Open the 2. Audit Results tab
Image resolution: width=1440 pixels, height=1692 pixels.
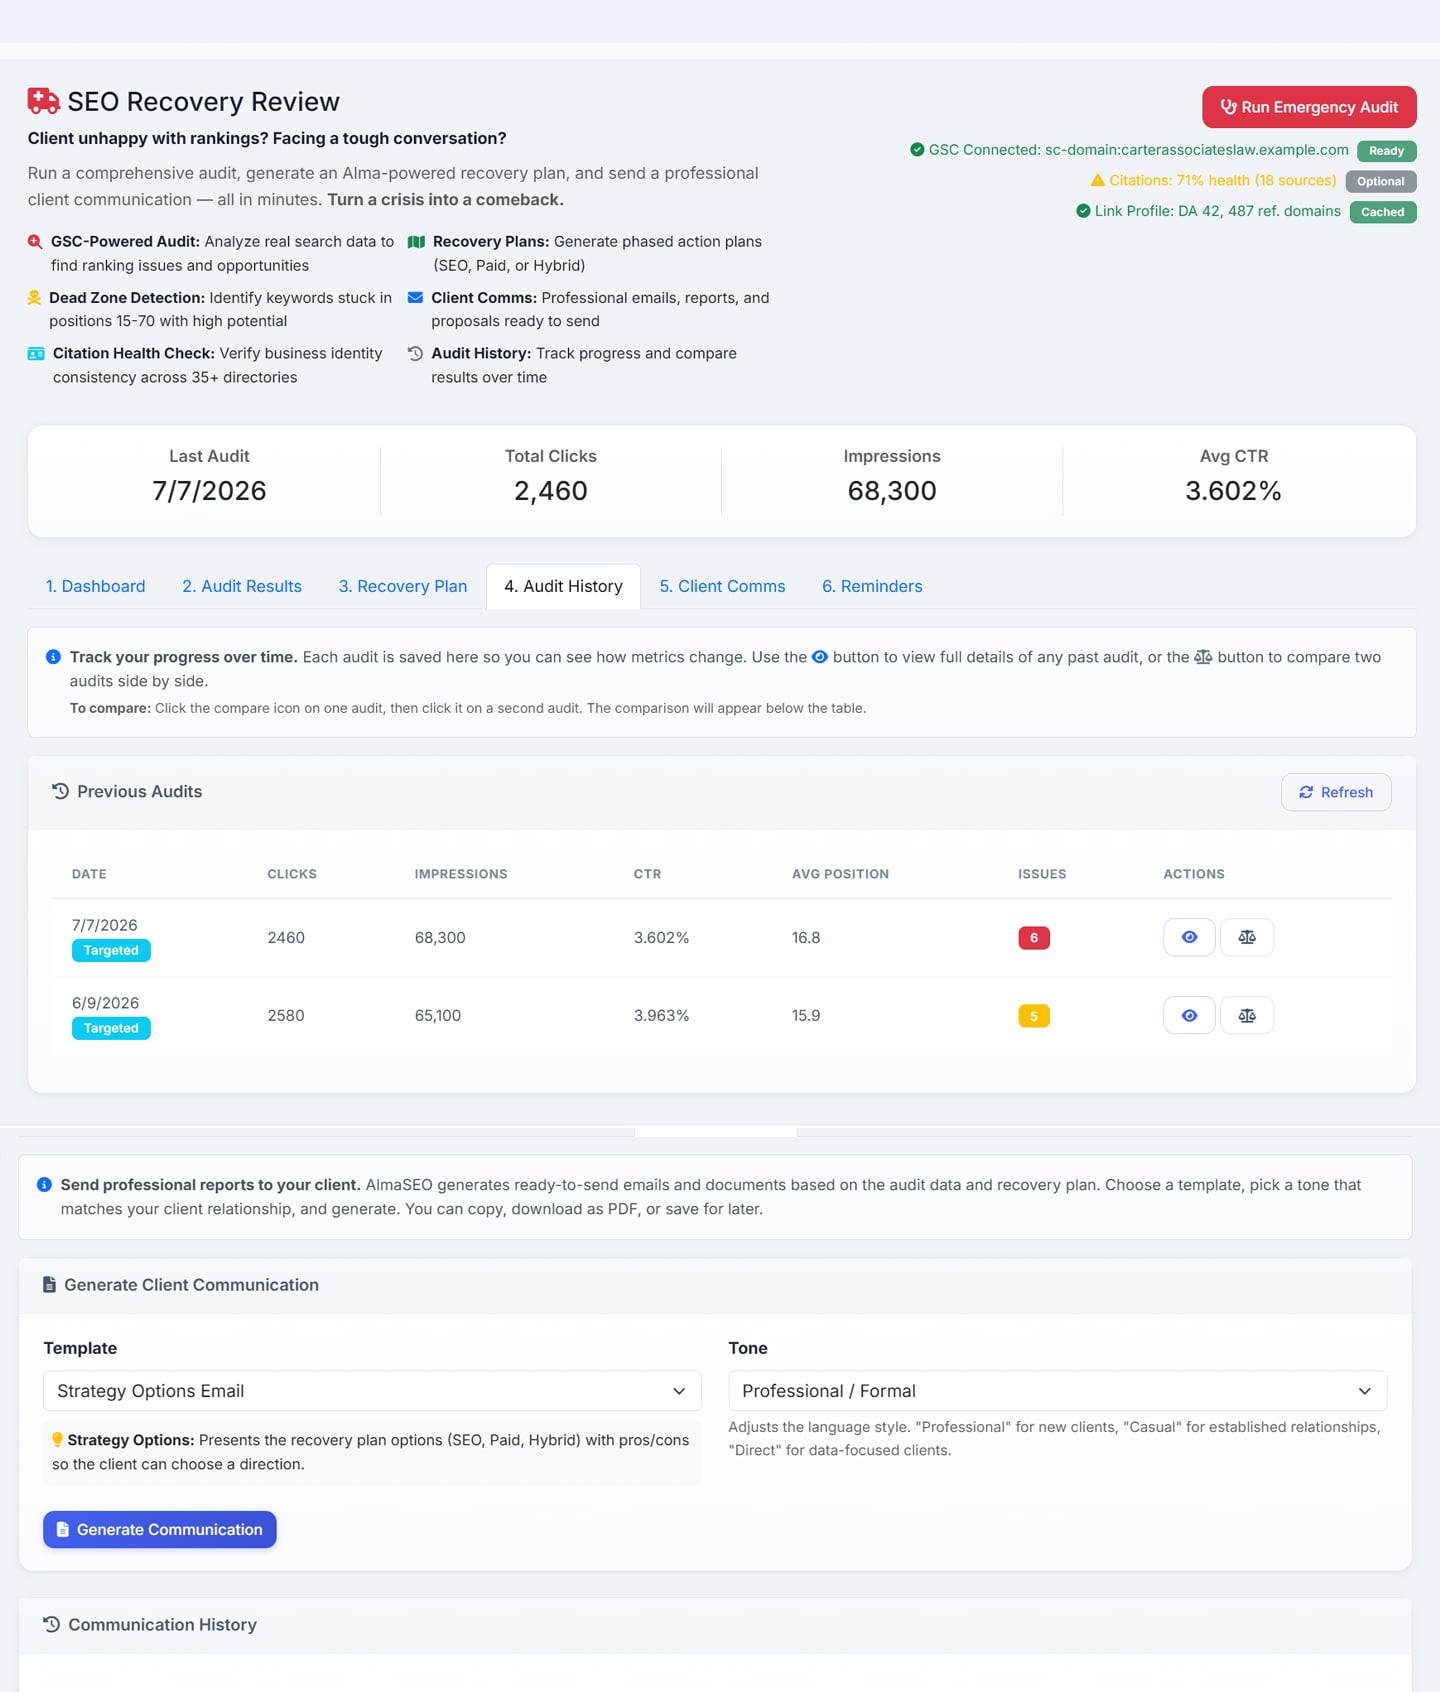(x=242, y=586)
